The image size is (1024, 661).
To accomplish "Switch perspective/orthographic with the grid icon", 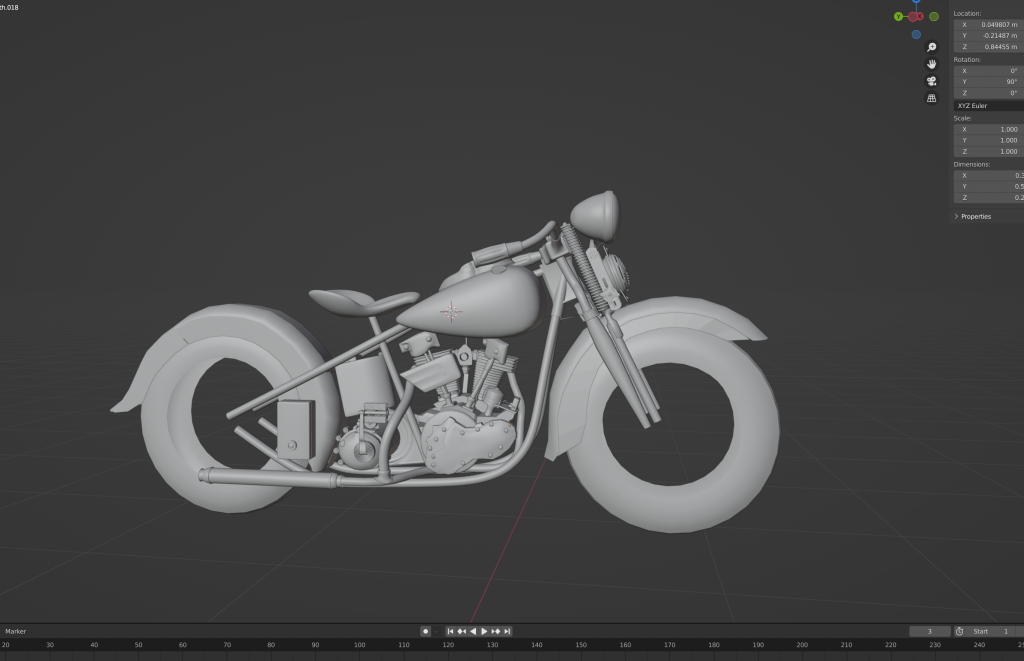I will [x=932, y=98].
